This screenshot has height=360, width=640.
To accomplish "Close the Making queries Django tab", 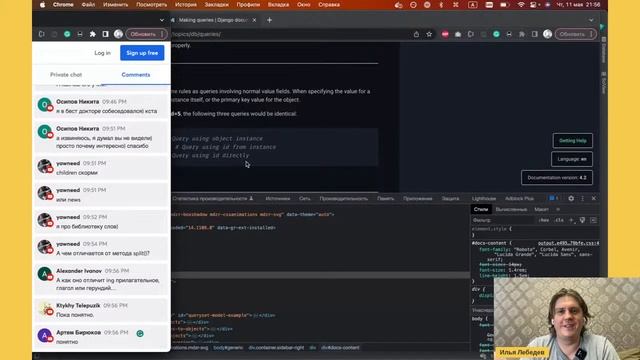I will [x=254, y=20].
